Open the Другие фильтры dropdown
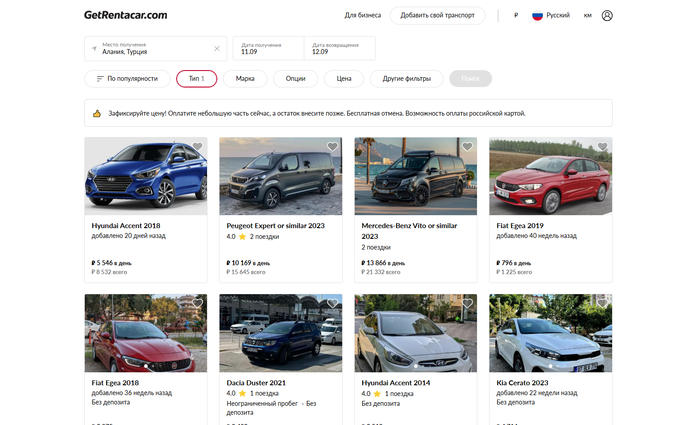The image size is (700, 425). point(407,79)
